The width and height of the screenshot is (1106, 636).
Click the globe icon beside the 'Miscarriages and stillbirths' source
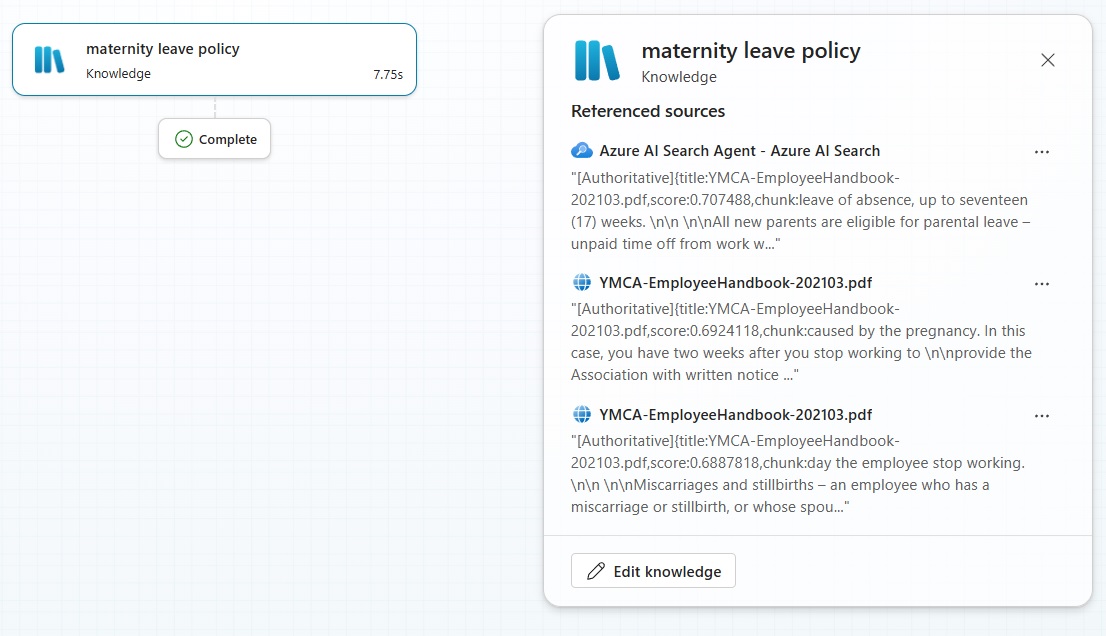(x=582, y=414)
